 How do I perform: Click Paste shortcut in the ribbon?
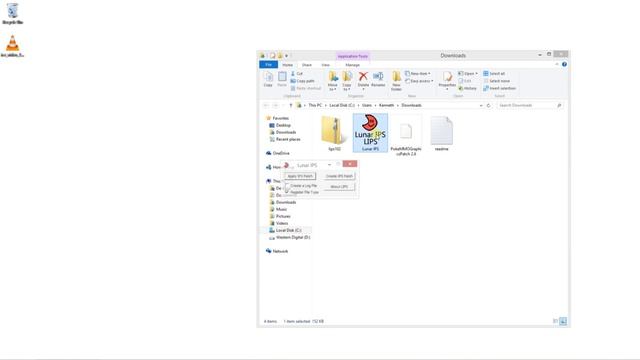(x=306, y=88)
